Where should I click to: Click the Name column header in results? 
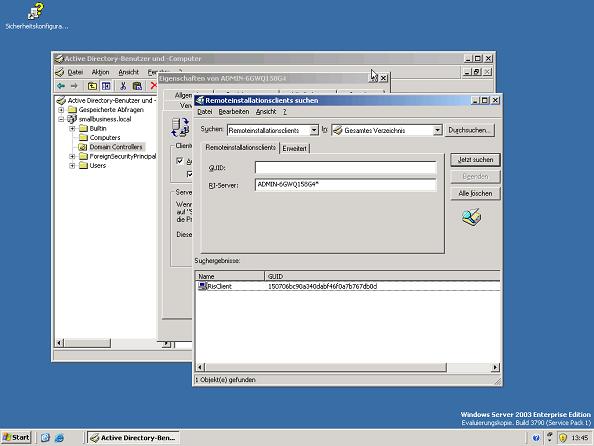[230, 276]
